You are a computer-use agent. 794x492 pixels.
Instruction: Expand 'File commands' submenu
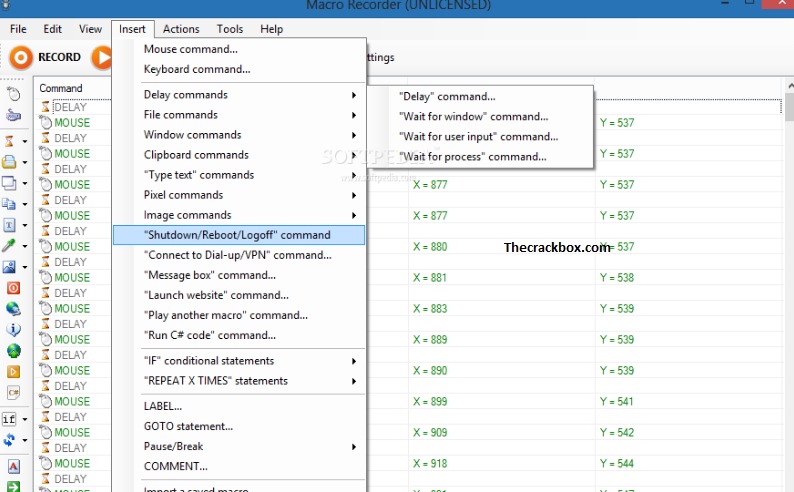[x=239, y=115]
